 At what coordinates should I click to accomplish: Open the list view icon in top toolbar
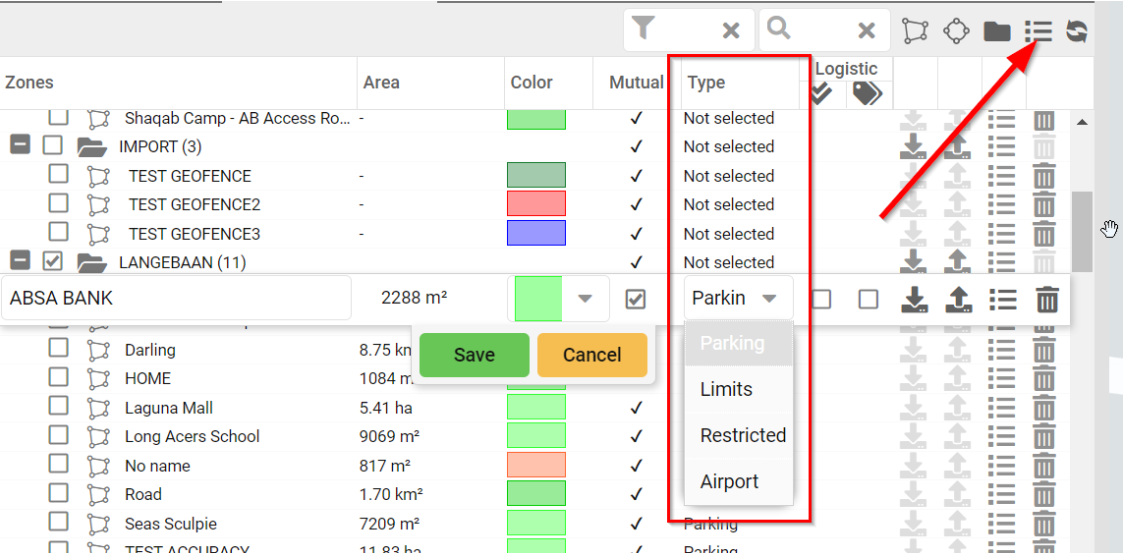click(x=1039, y=31)
